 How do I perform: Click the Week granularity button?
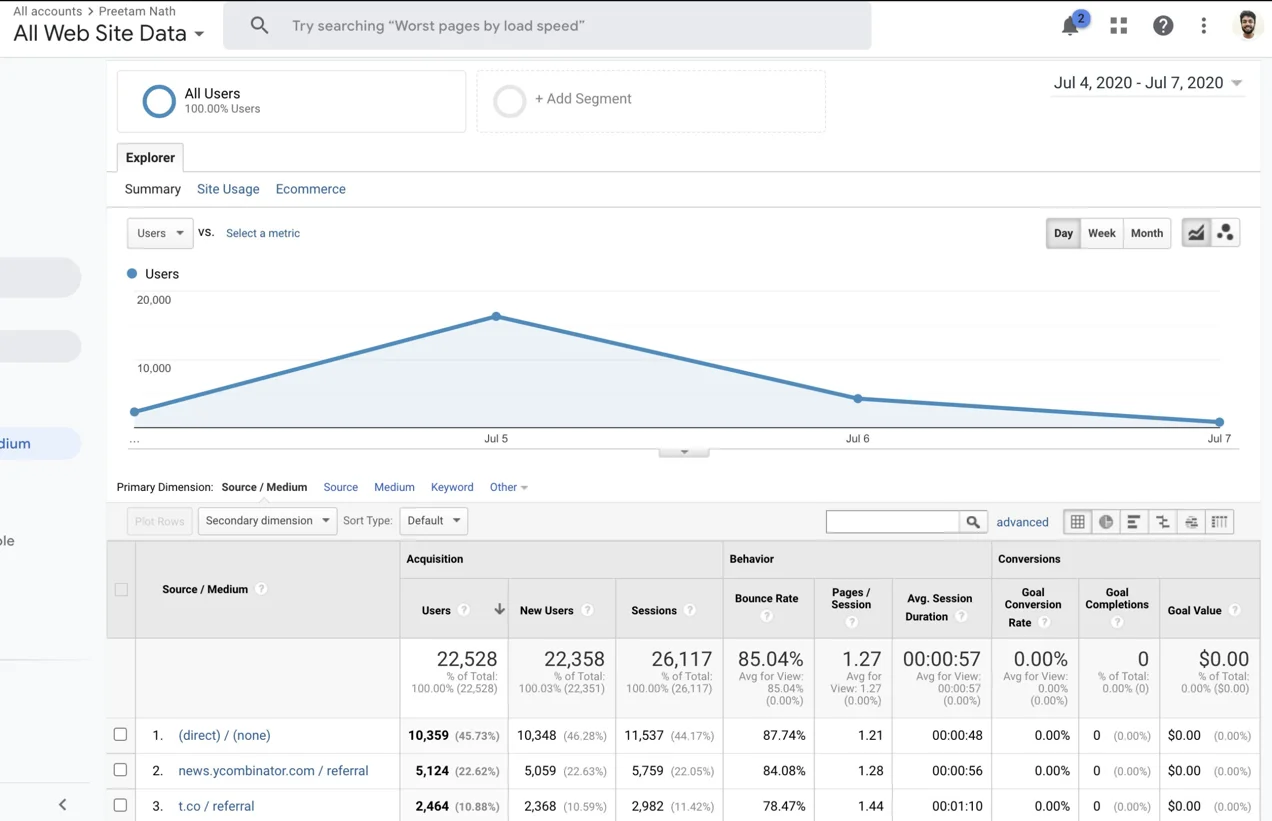click(1101, 233)
